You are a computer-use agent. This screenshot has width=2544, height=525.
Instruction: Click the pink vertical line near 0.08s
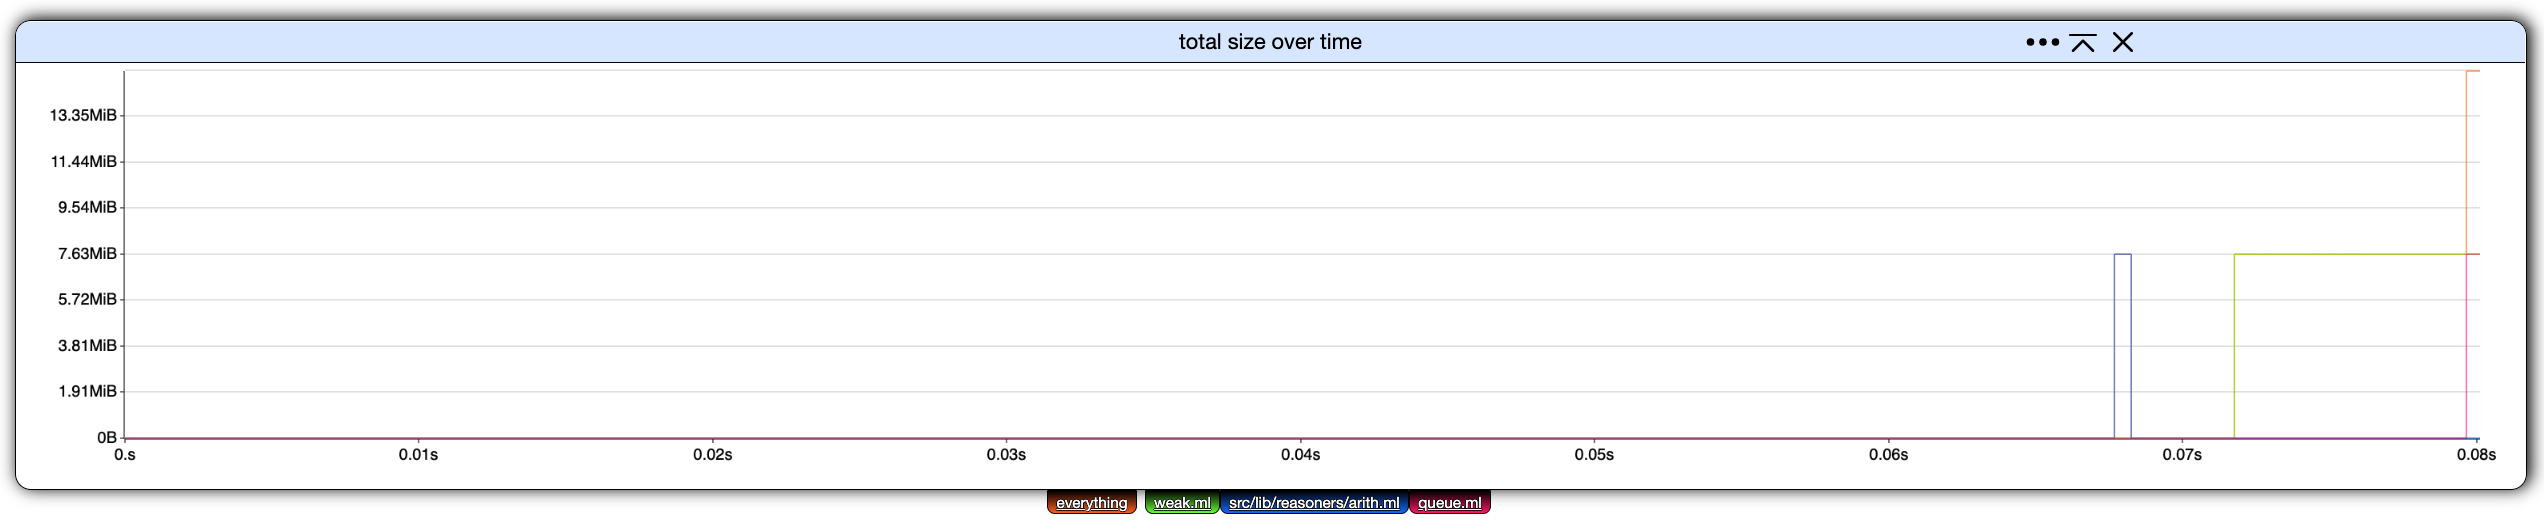tap(2467, 346)
